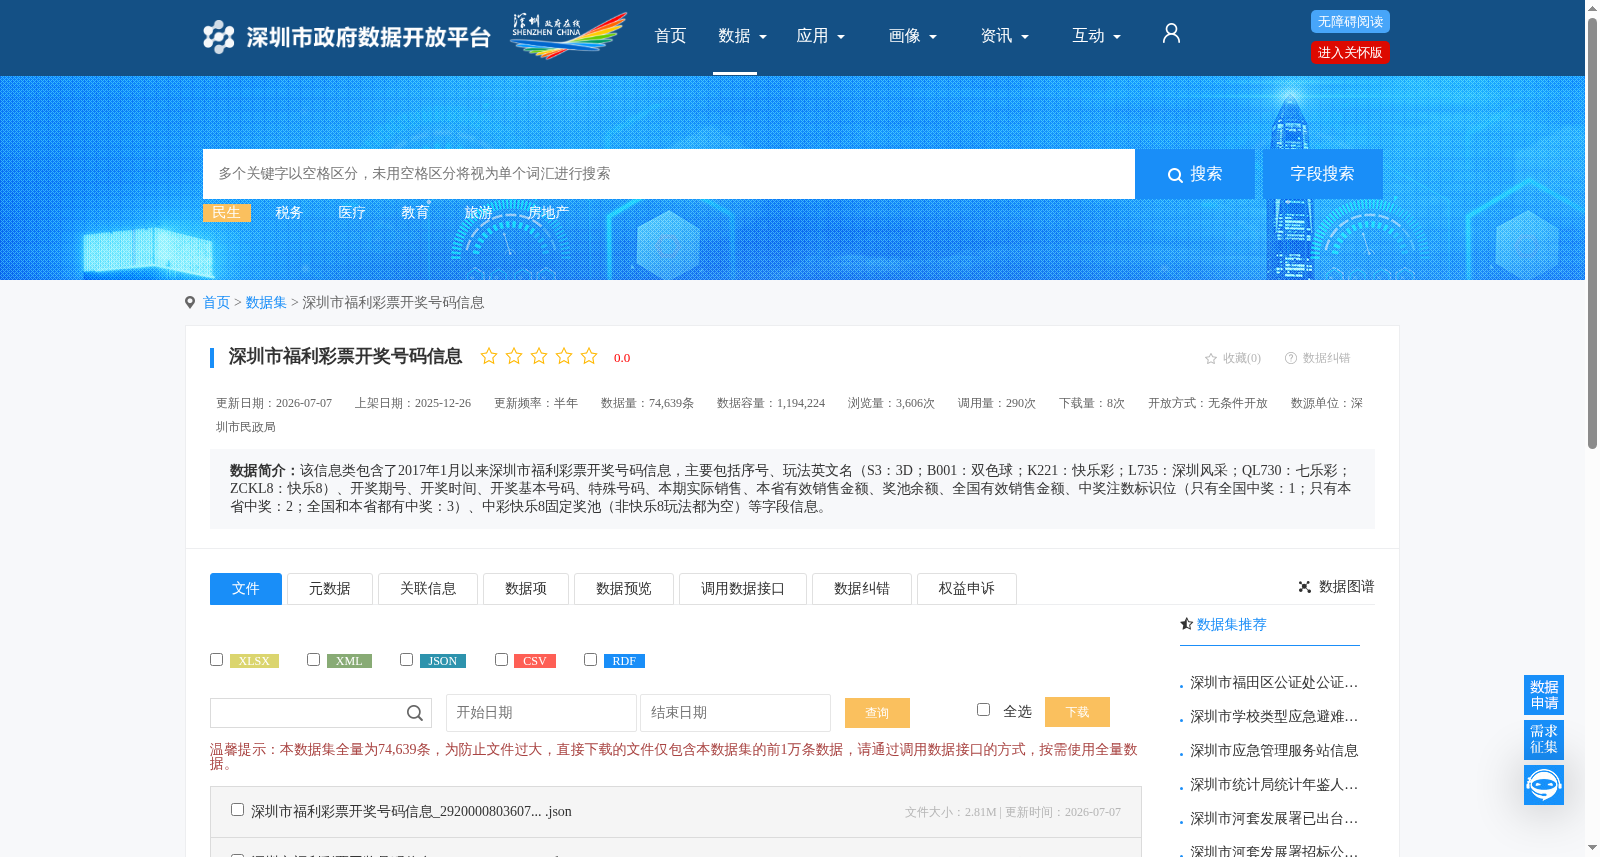1600x857 pixels.
Task: Switch to the 文件 tab
Action: coord(246,589)
